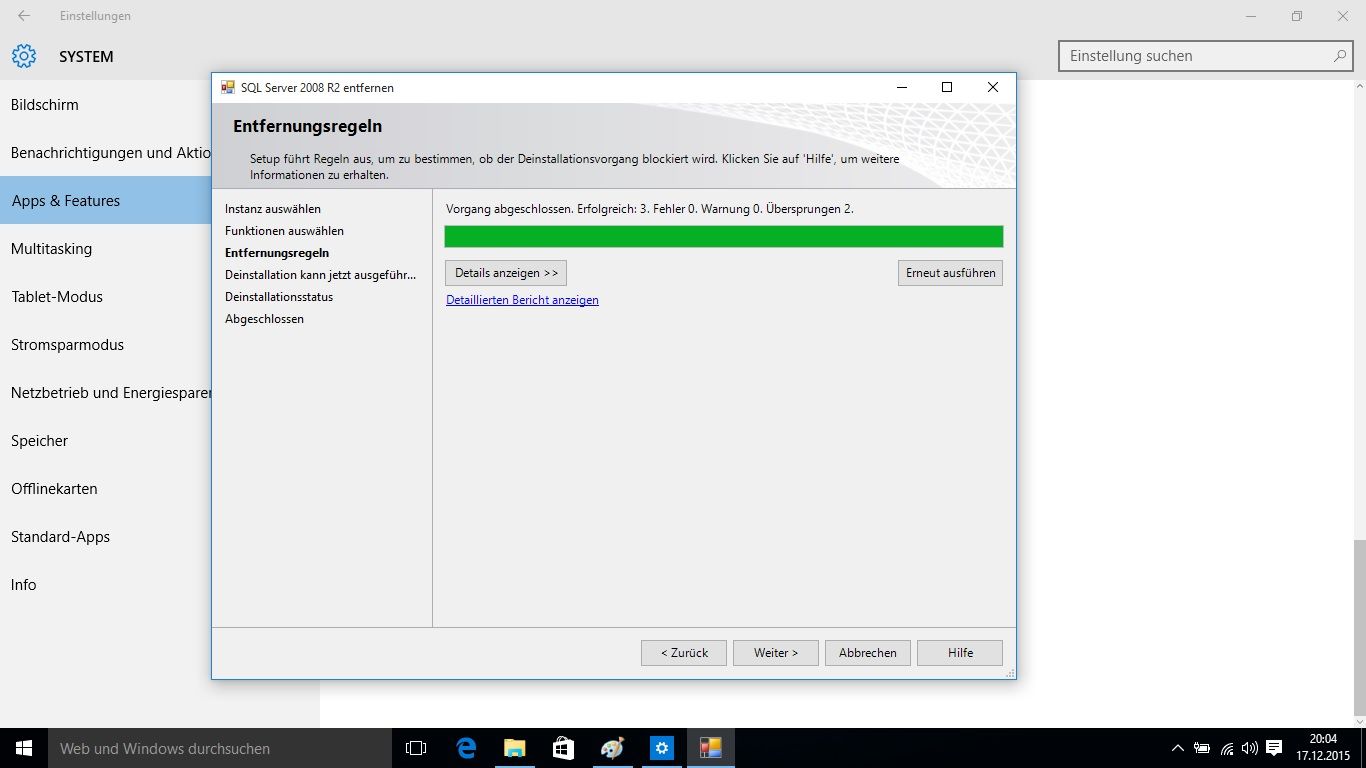Open the Windows Start menu
The image size is (1366, 768).
[x=24, y=748]
